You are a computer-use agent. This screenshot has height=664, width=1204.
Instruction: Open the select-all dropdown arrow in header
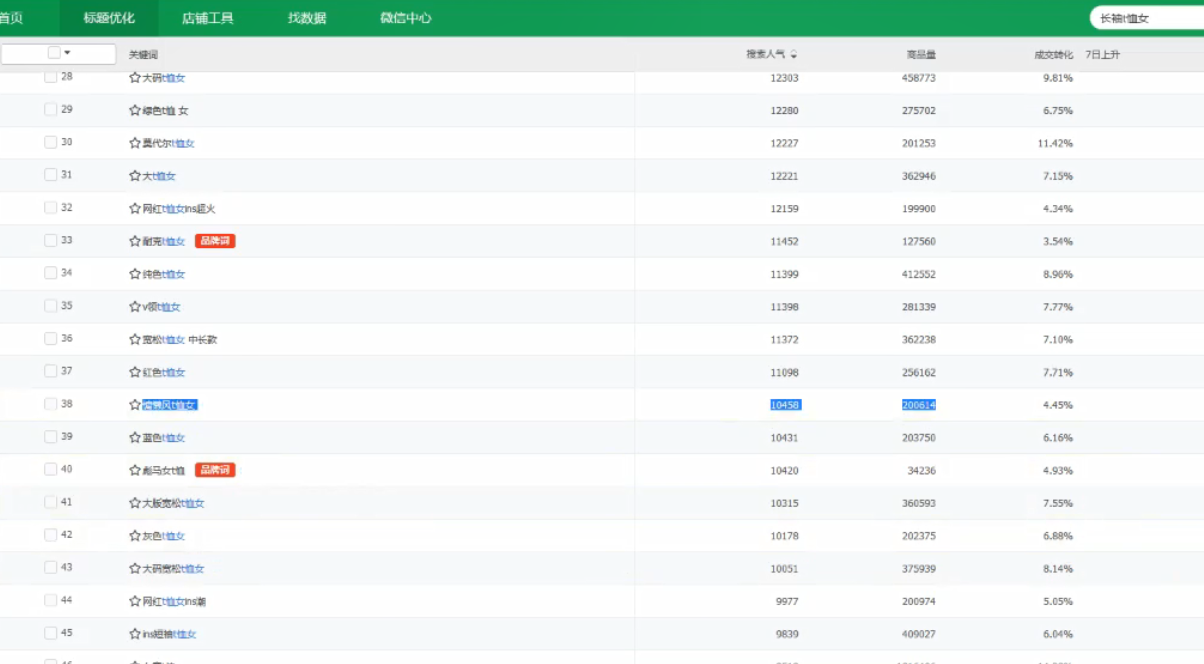(67, 53)
